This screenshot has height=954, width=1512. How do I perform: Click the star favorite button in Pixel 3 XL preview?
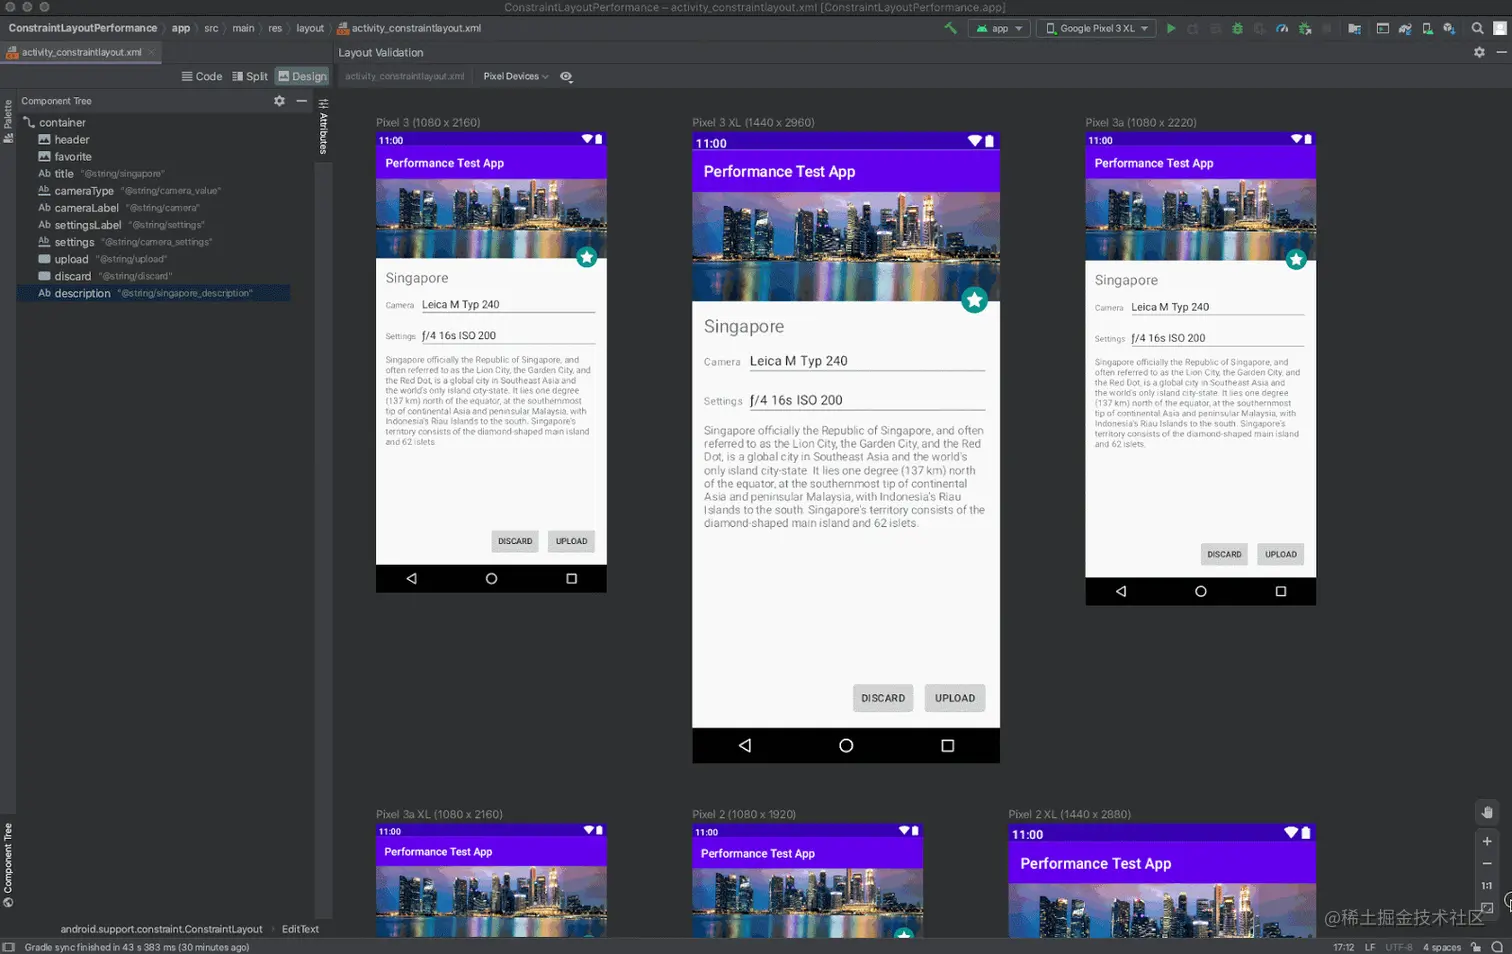(x=974, y=300)
